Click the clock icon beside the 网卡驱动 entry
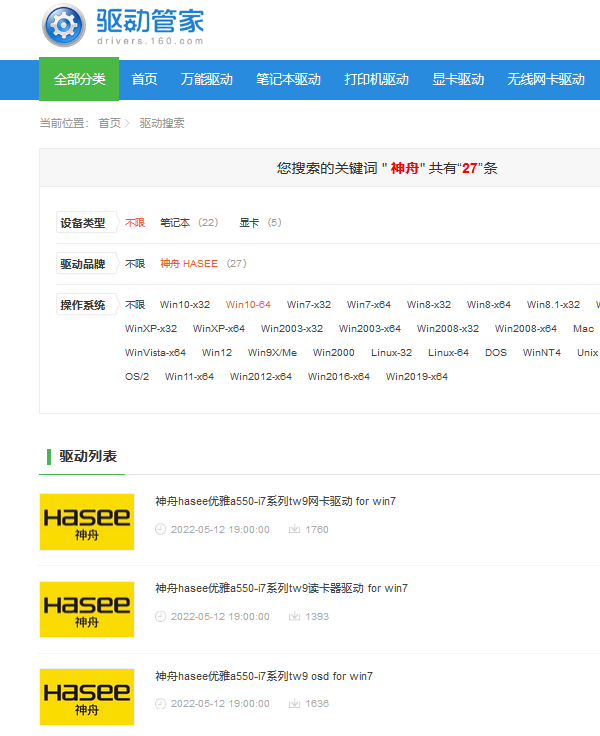 point(161,529)
